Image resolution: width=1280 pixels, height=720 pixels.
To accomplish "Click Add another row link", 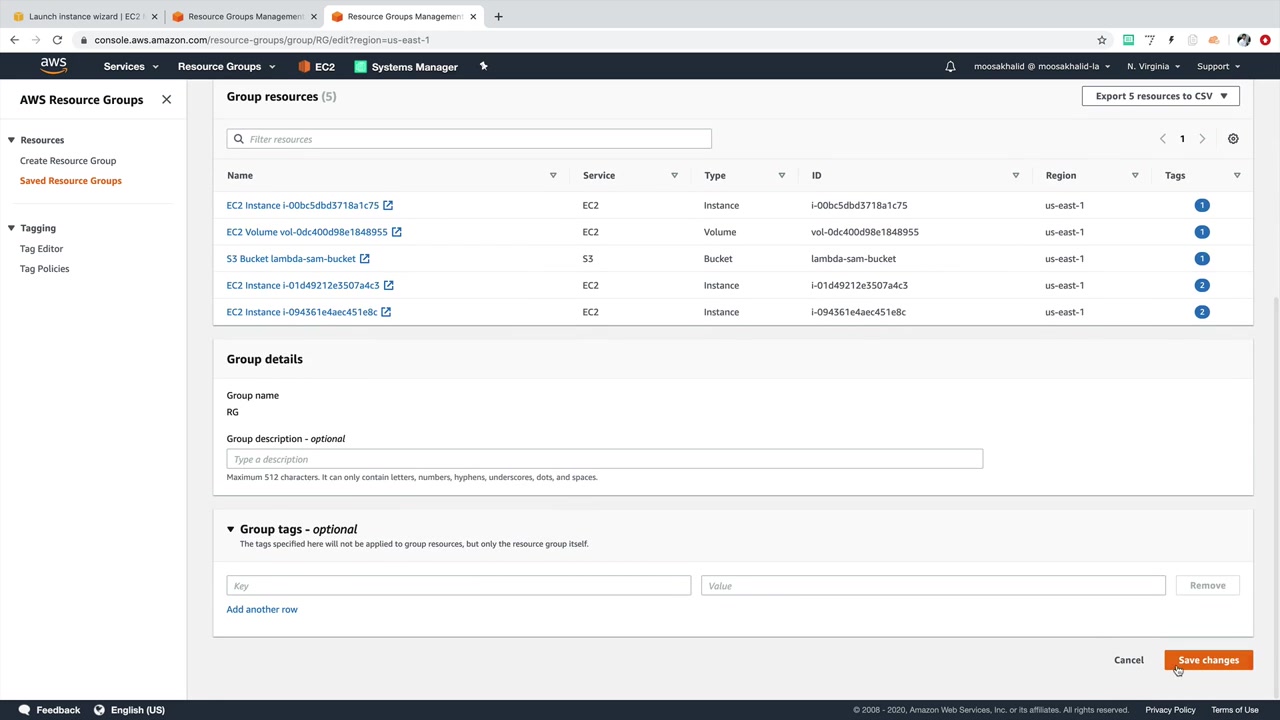I will [x=262, y=609].
